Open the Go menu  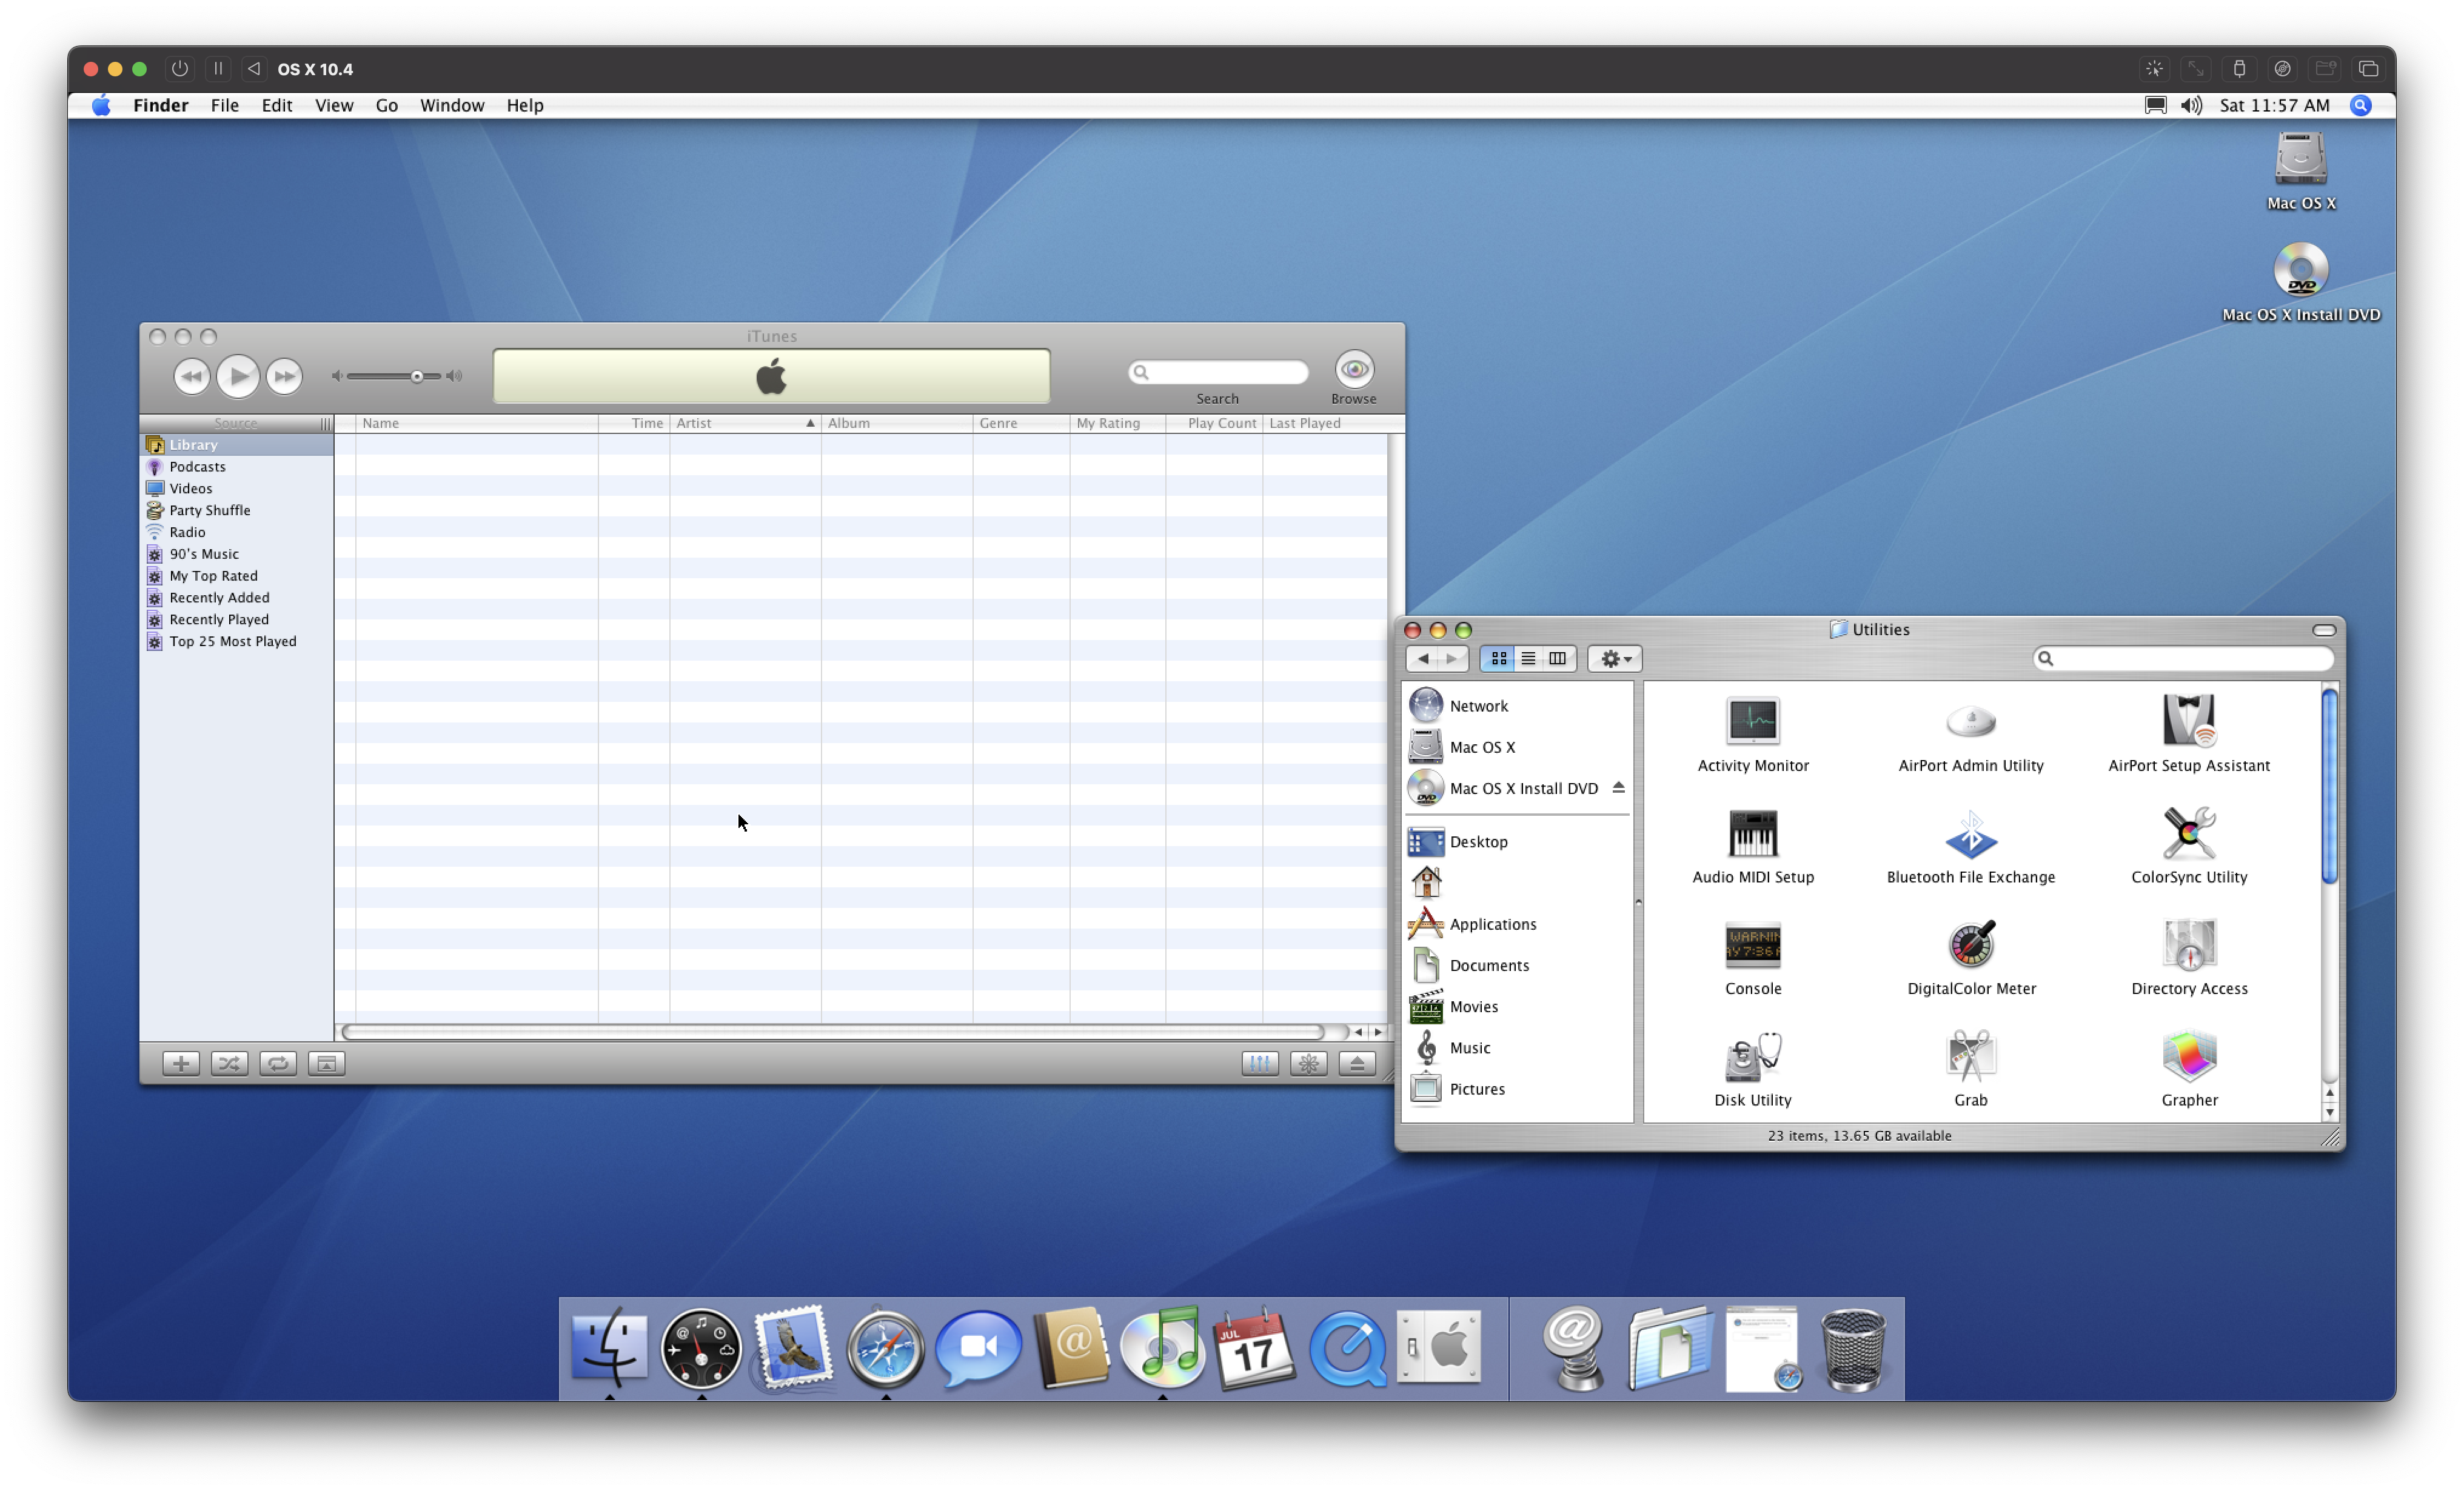coord(386,105)
